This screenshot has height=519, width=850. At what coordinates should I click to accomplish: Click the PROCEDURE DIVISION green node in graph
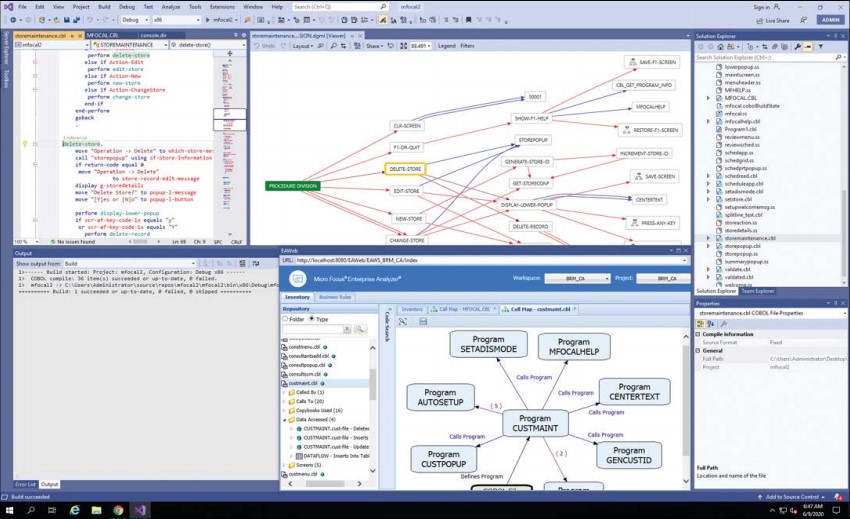tap(293, 186)
